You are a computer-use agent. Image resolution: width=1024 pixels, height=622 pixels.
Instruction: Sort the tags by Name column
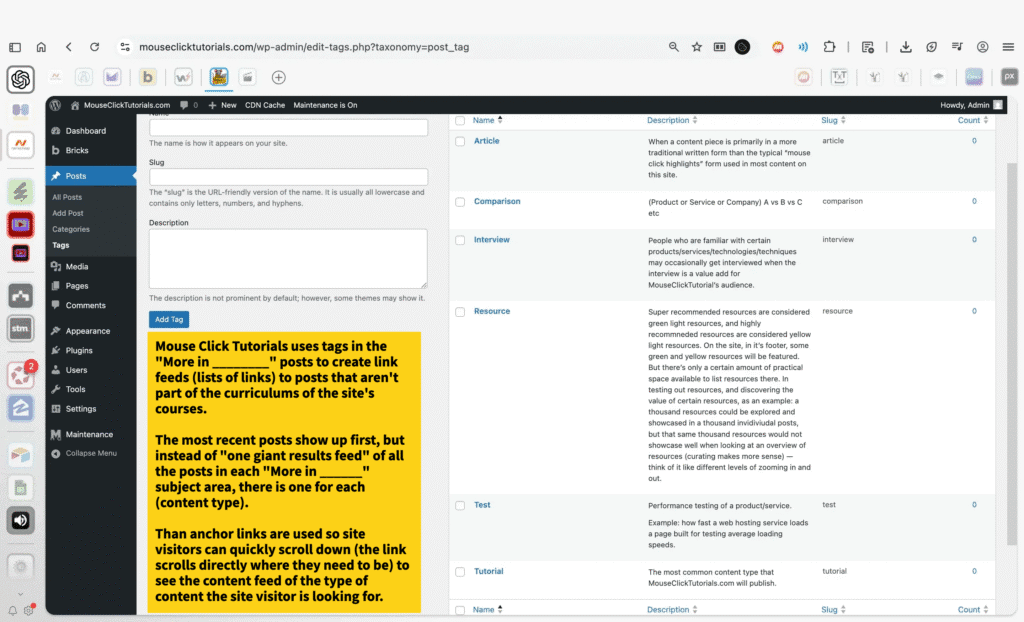tap(487, 120)
